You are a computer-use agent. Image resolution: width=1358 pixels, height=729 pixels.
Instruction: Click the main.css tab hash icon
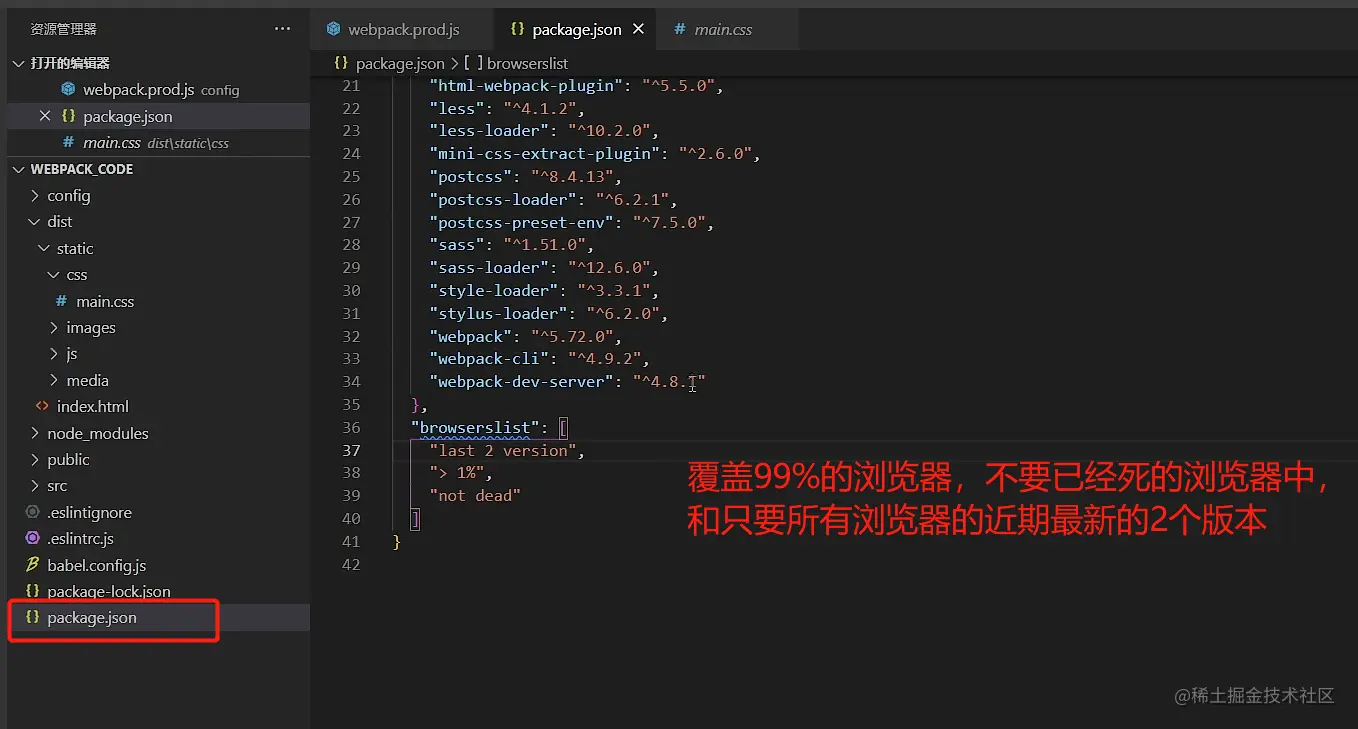coord(680,29)
